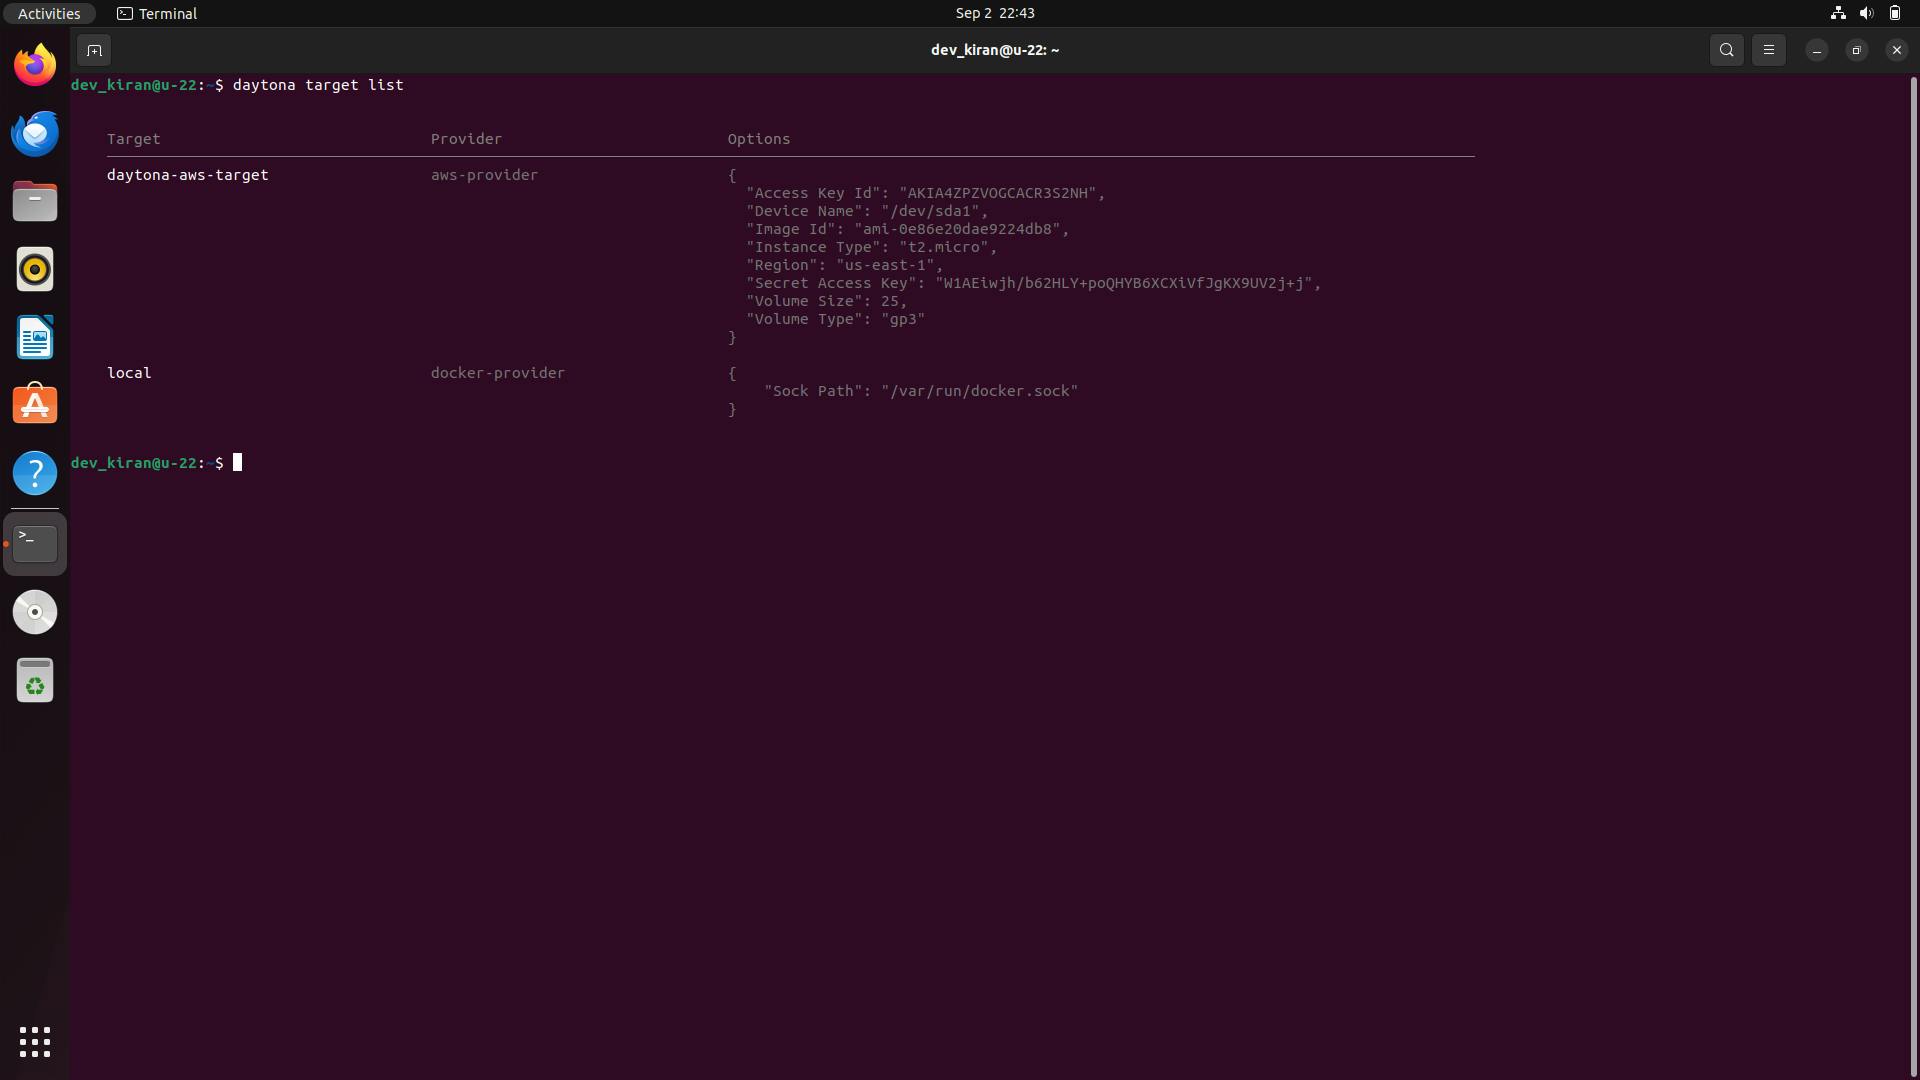Open the Trash icon in dock

[35, 680]
